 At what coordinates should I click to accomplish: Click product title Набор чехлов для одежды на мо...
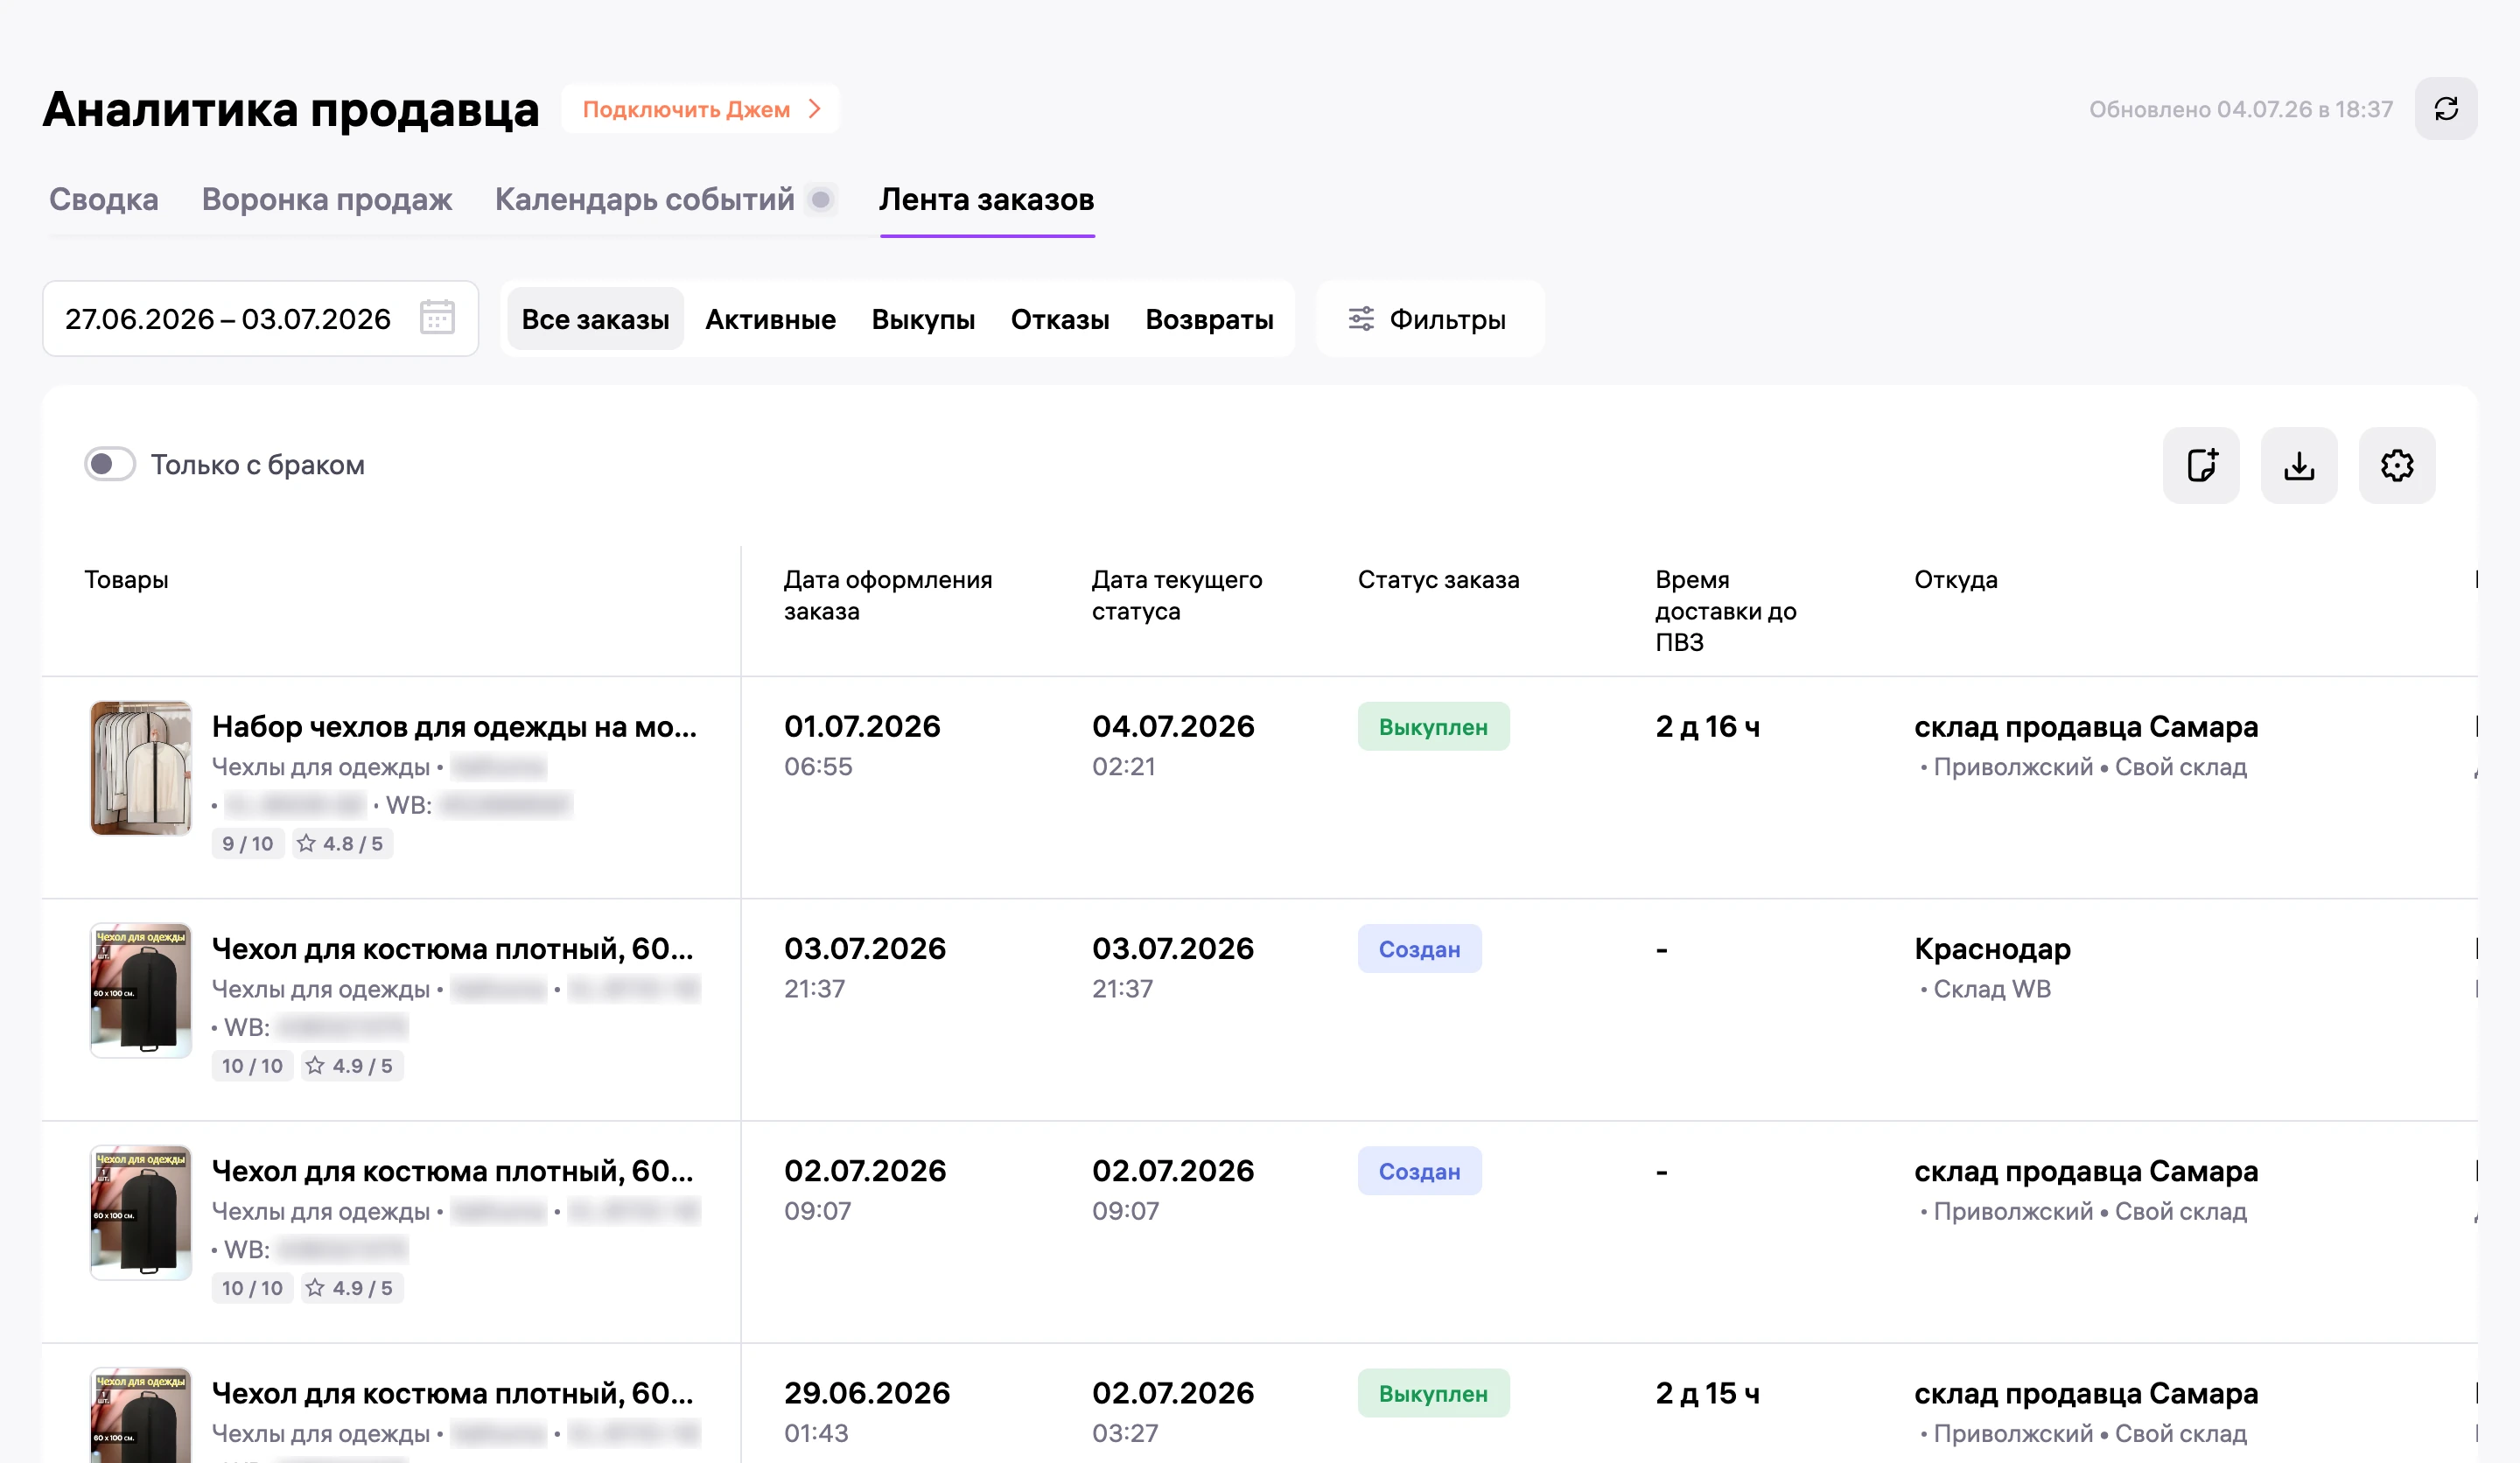pos(454,726)
